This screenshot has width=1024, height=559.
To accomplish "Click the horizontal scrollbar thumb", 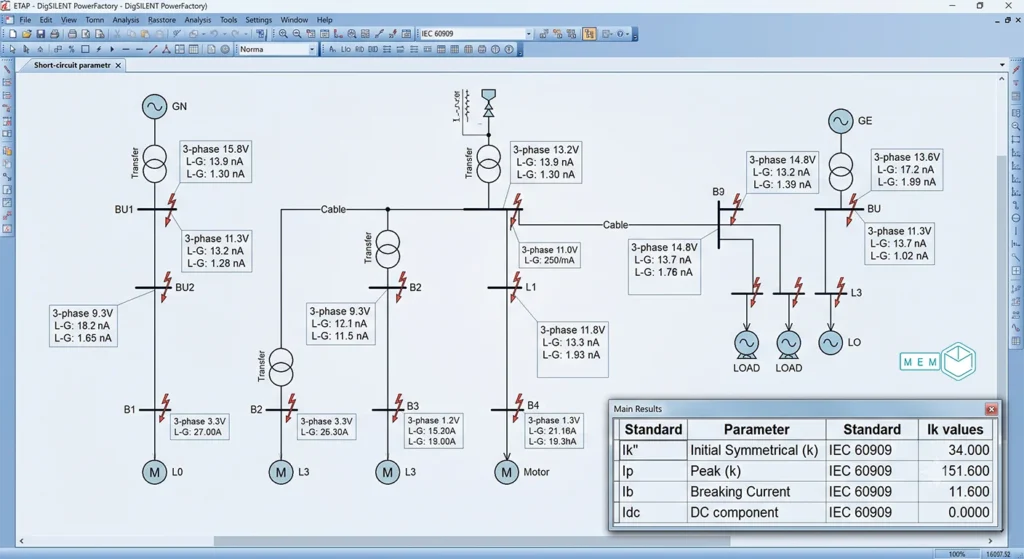I will [x=472, y=541].
